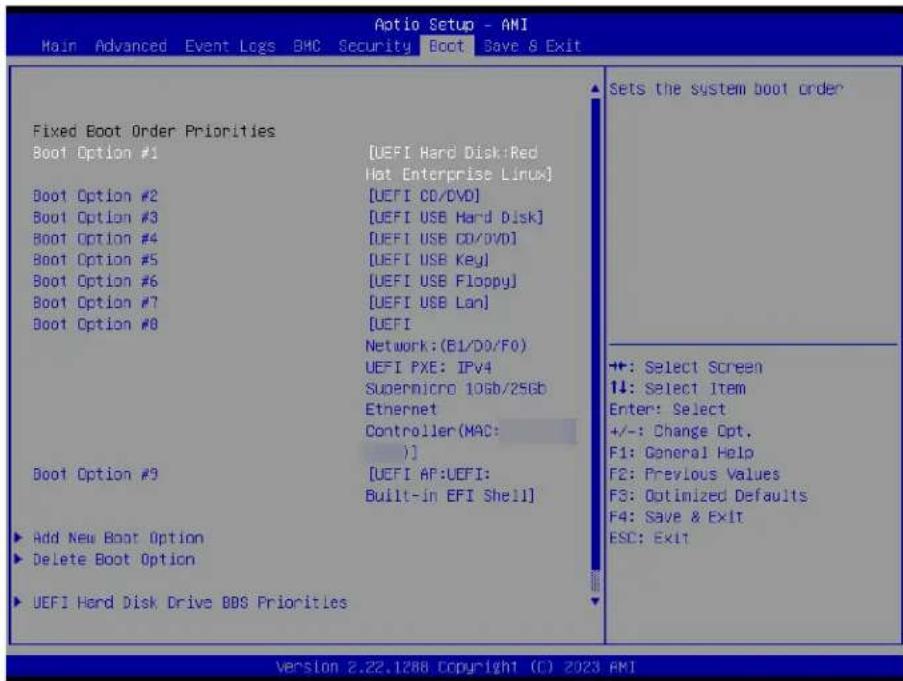
Task: Go to the BMC tab
Action: tap(306, 46)
